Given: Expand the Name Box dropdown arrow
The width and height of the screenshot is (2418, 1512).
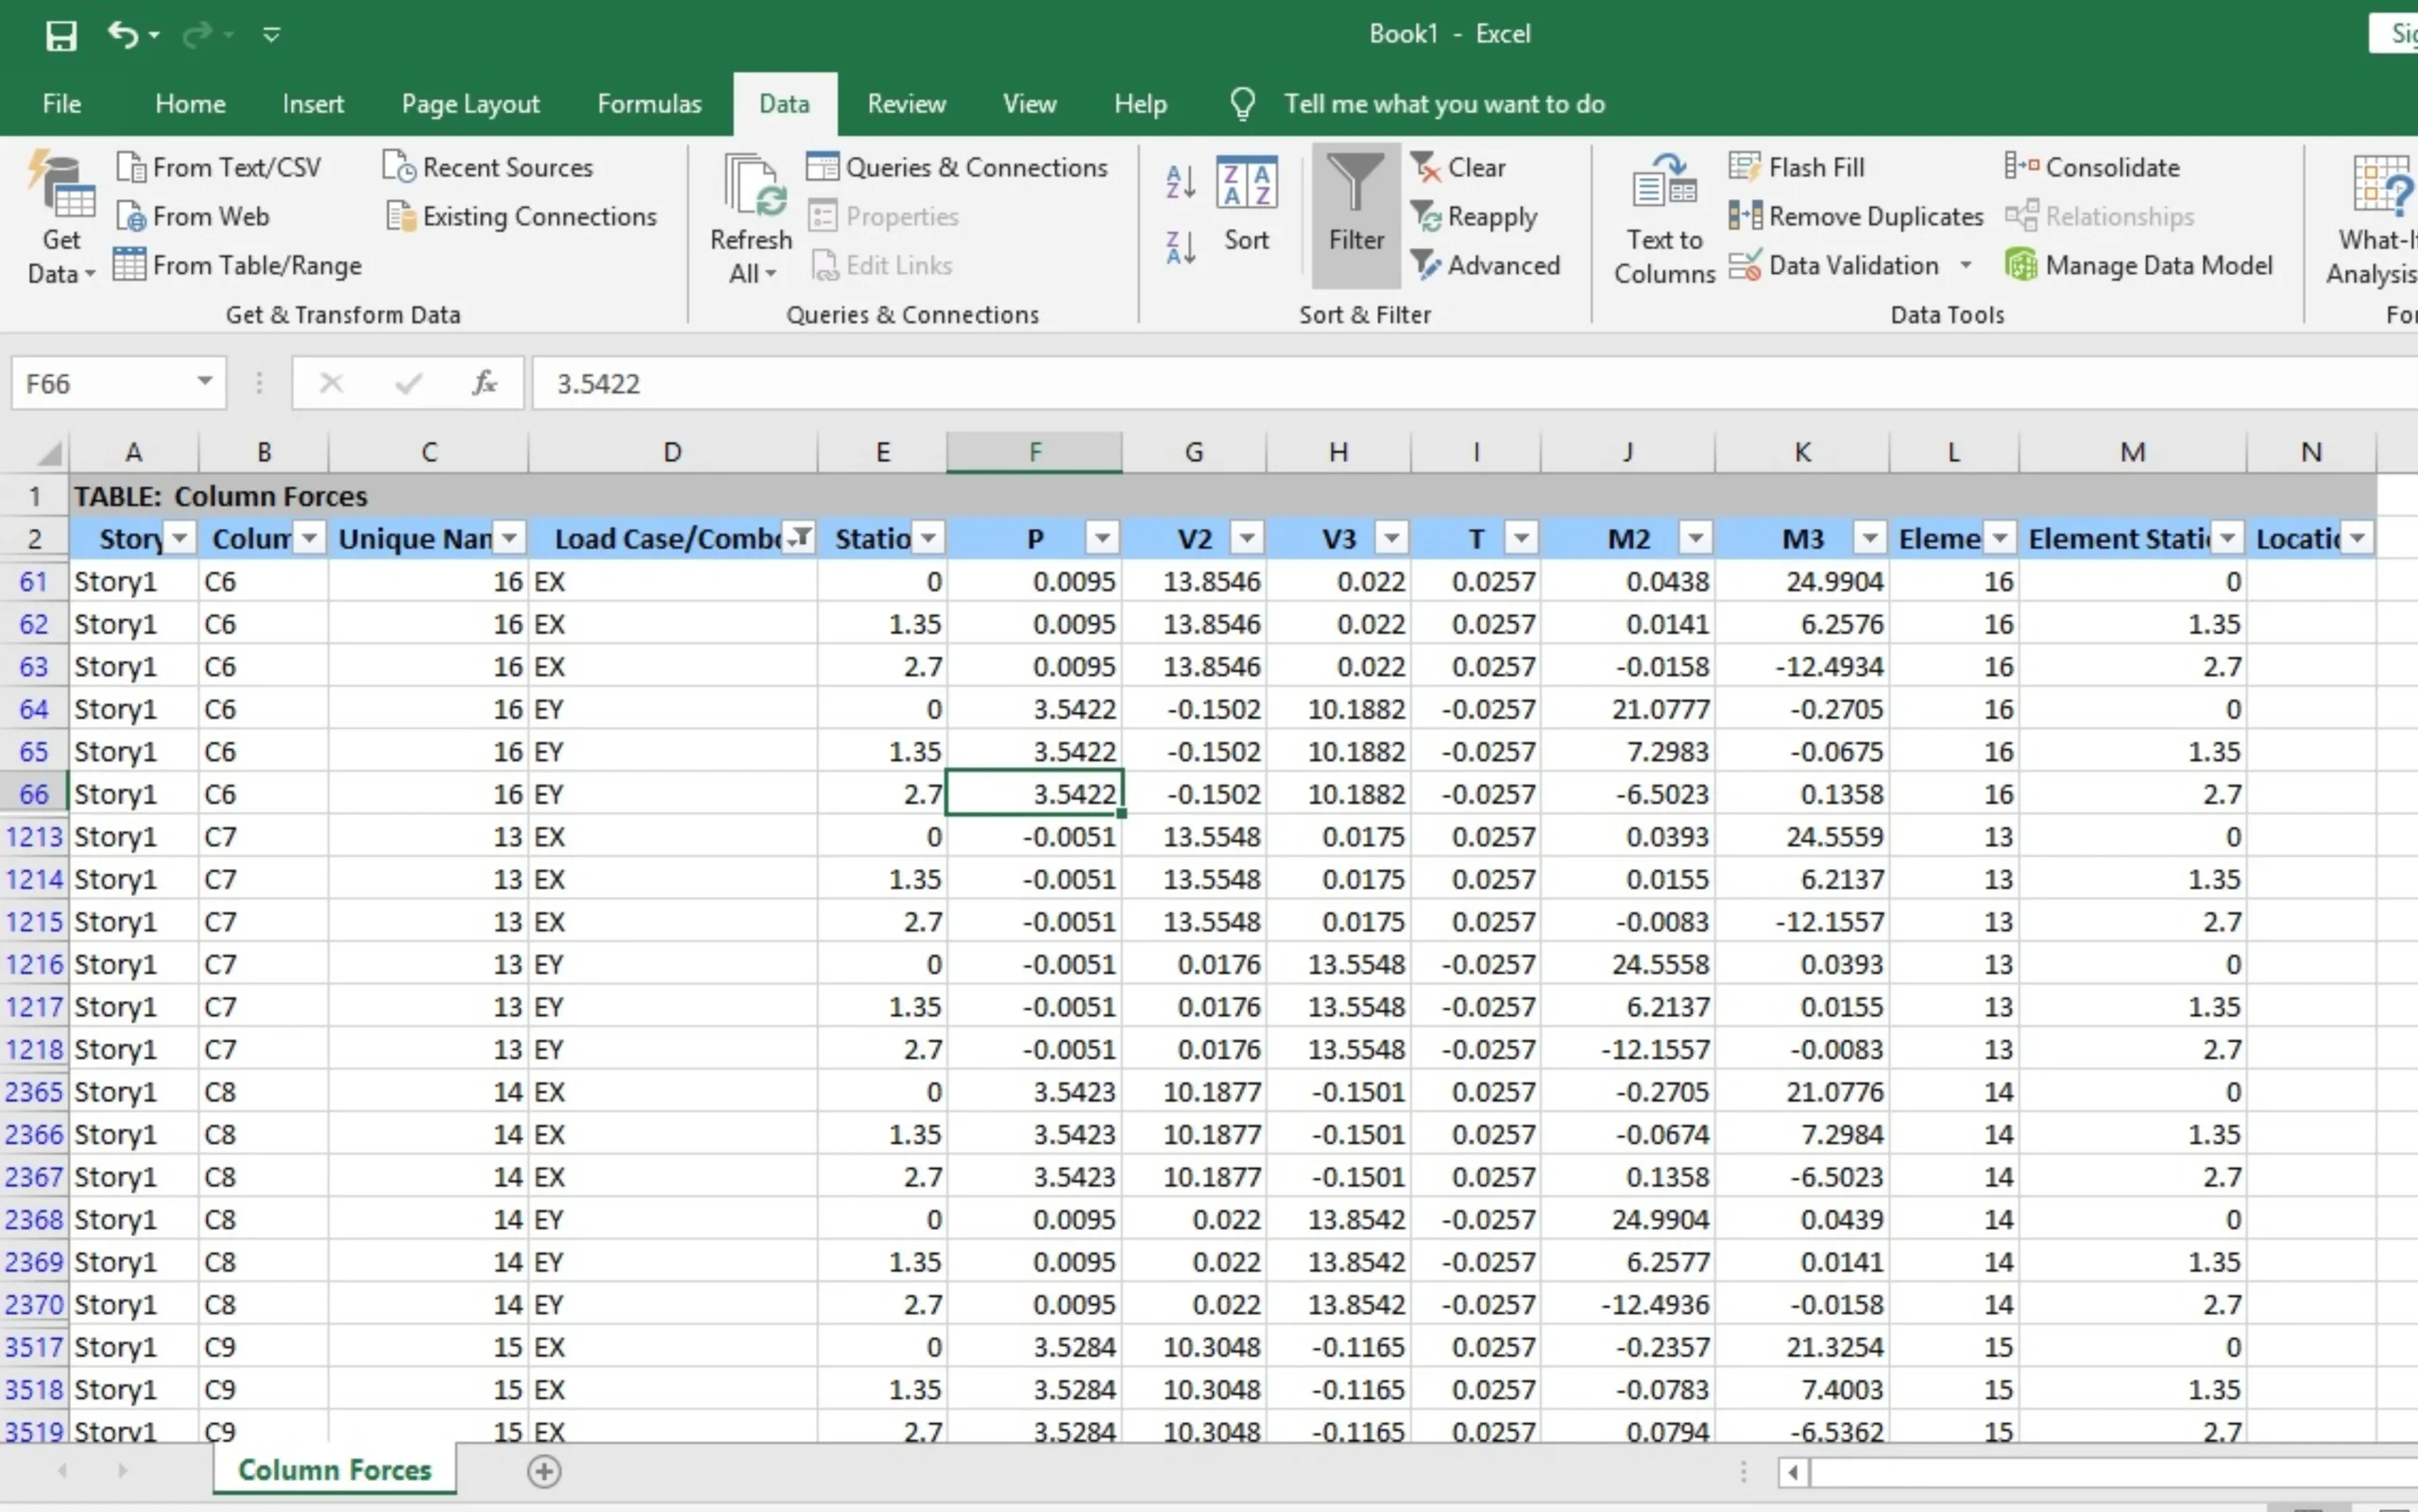Looking at the screenshot, I should click(205, 382).
